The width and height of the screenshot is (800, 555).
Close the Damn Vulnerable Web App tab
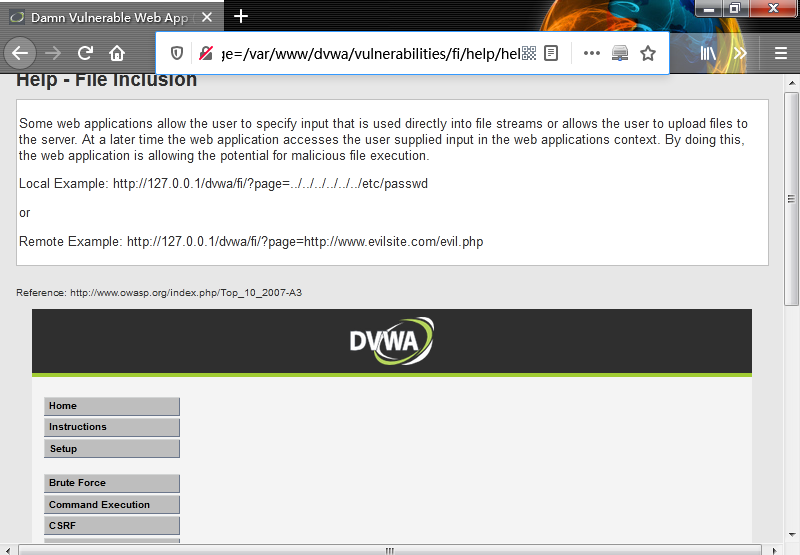click(207, 17)
